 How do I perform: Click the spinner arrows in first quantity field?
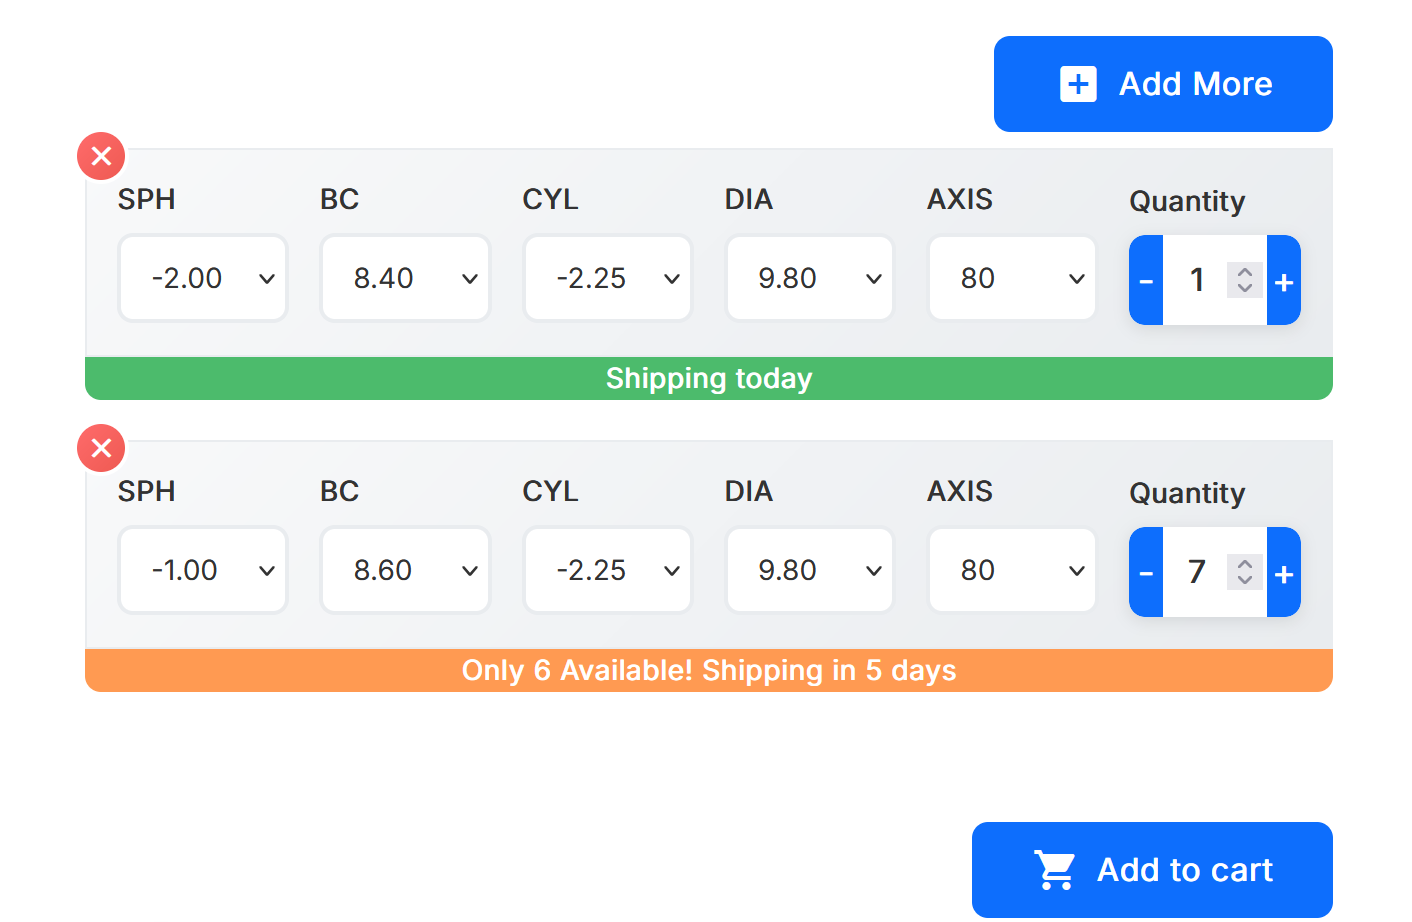[x=1245, y=280]
